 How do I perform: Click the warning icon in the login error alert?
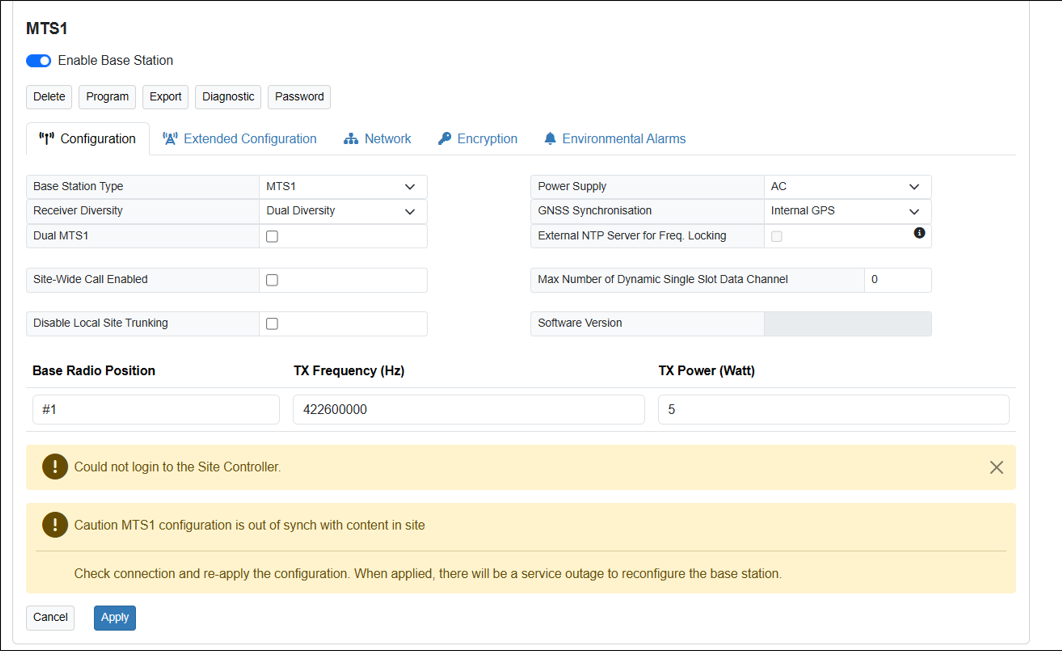click(x=55, y=467)
